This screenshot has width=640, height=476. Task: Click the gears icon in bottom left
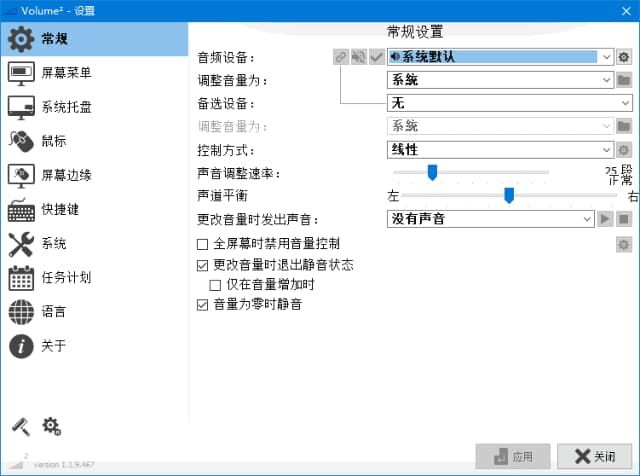tap(52, 427)
